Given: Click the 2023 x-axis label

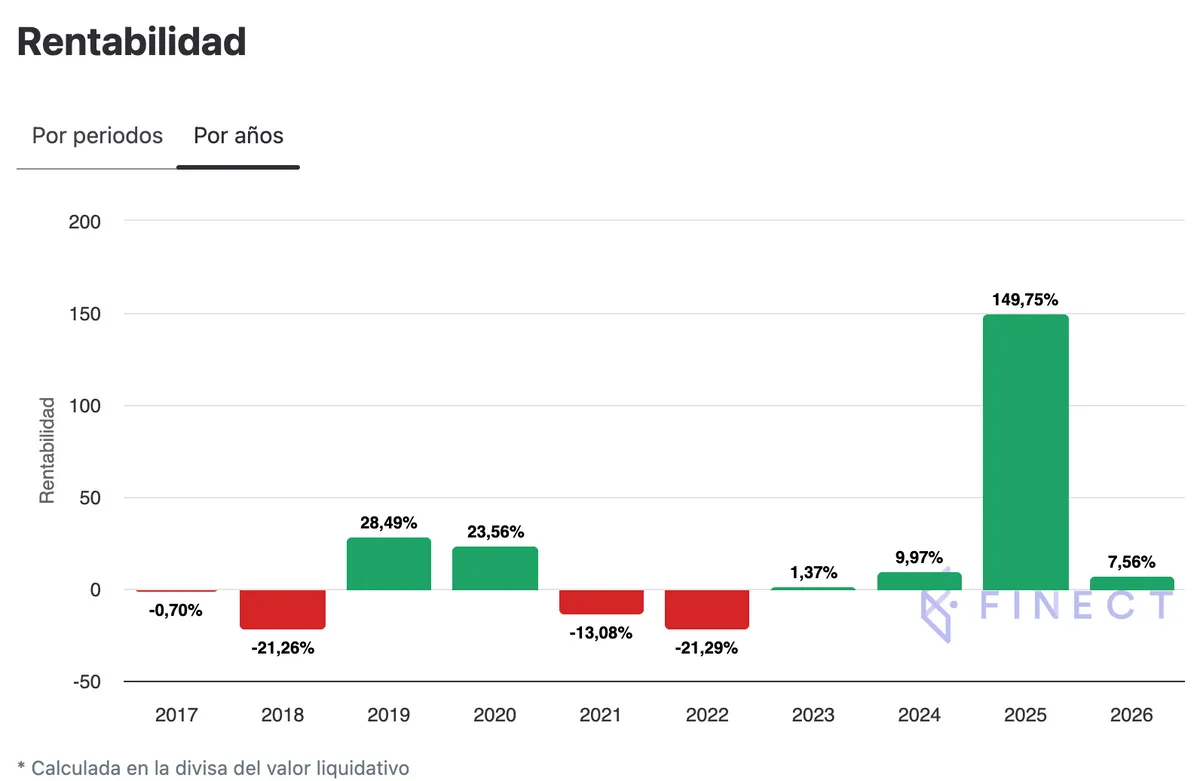Looking at the screenshot, I should pyautogui.click(x=813, y=715).
